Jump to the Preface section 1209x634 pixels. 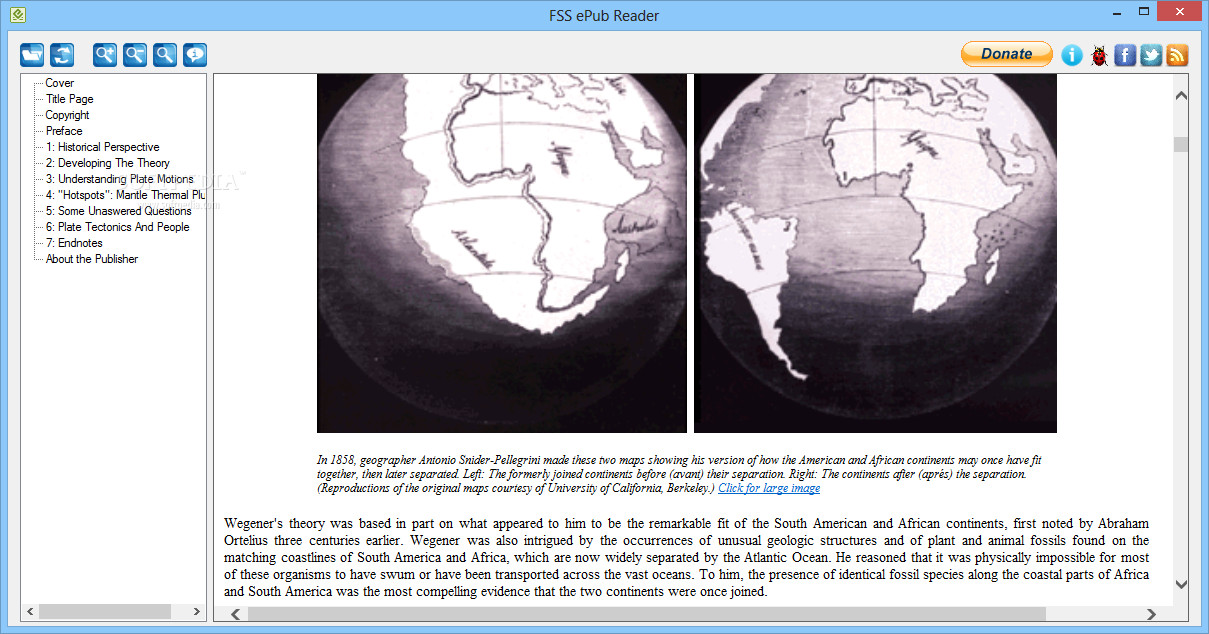point(64,131)
